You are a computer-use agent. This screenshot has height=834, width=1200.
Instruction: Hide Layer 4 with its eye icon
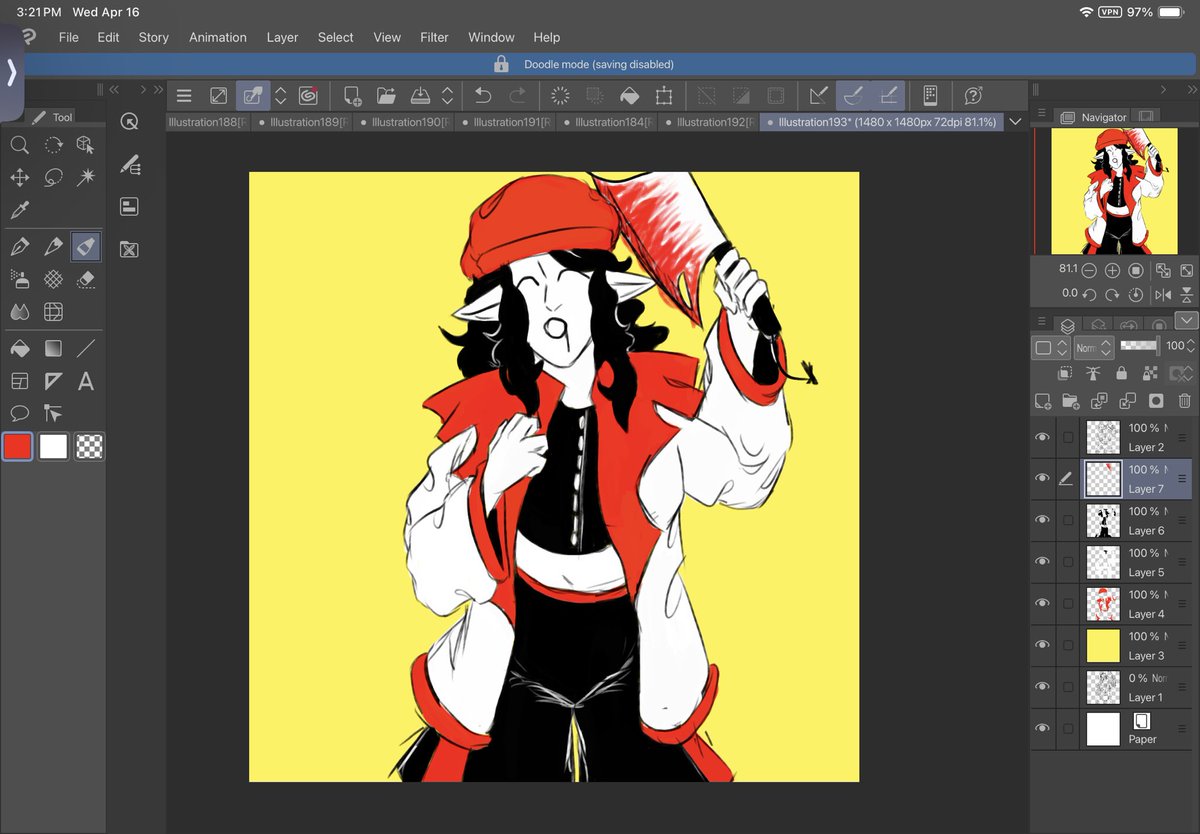(1042, 603)
